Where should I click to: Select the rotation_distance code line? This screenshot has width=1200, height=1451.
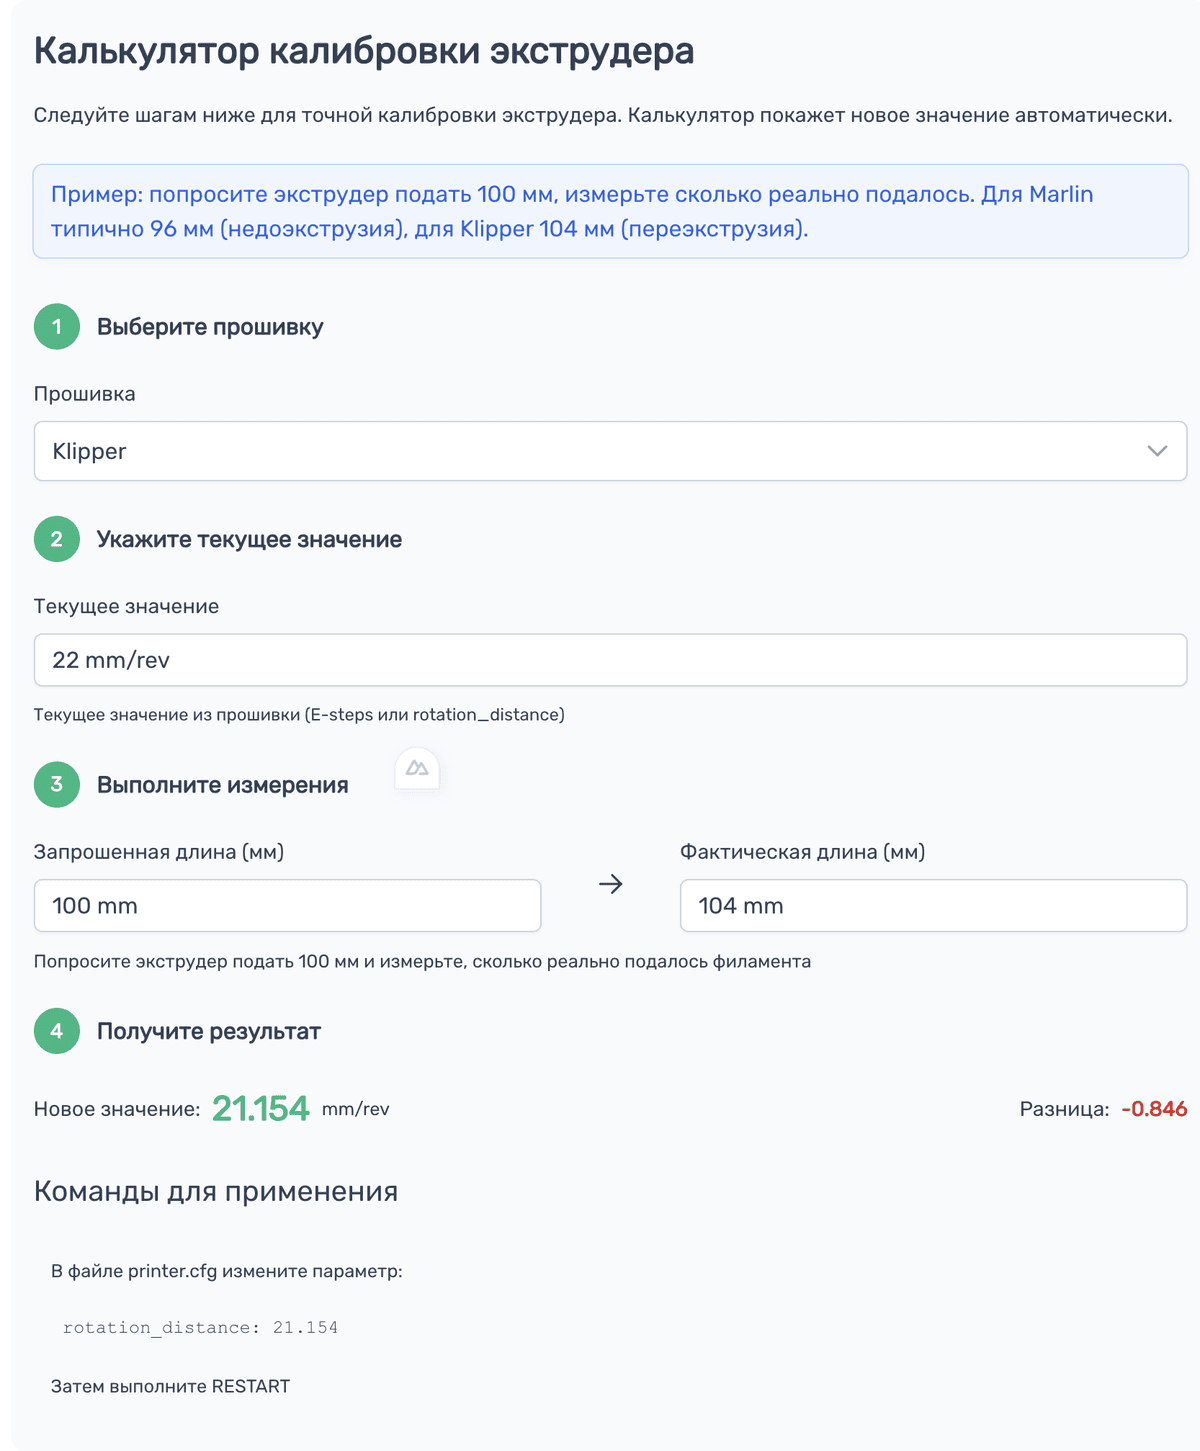point(200,1327)
